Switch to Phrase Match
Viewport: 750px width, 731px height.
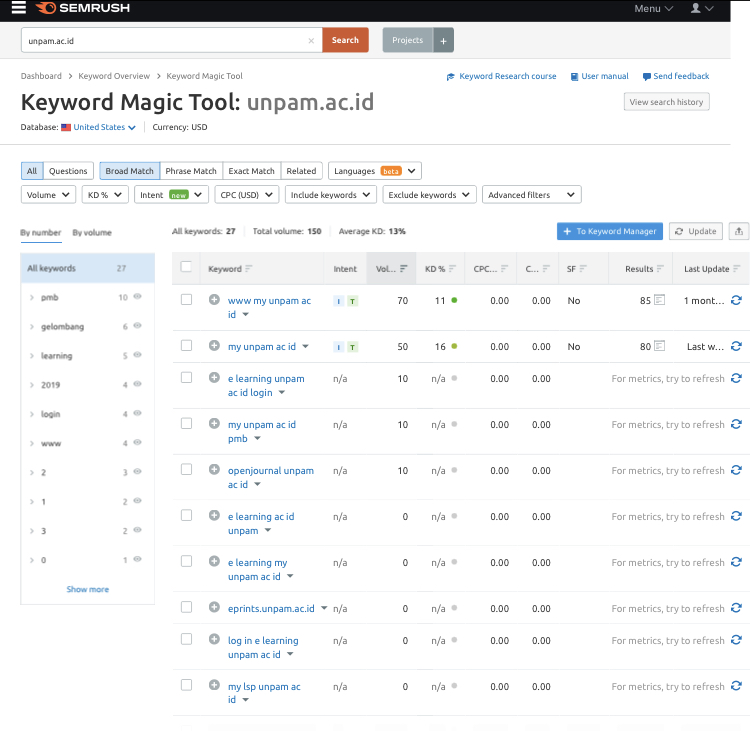[191, 171]
